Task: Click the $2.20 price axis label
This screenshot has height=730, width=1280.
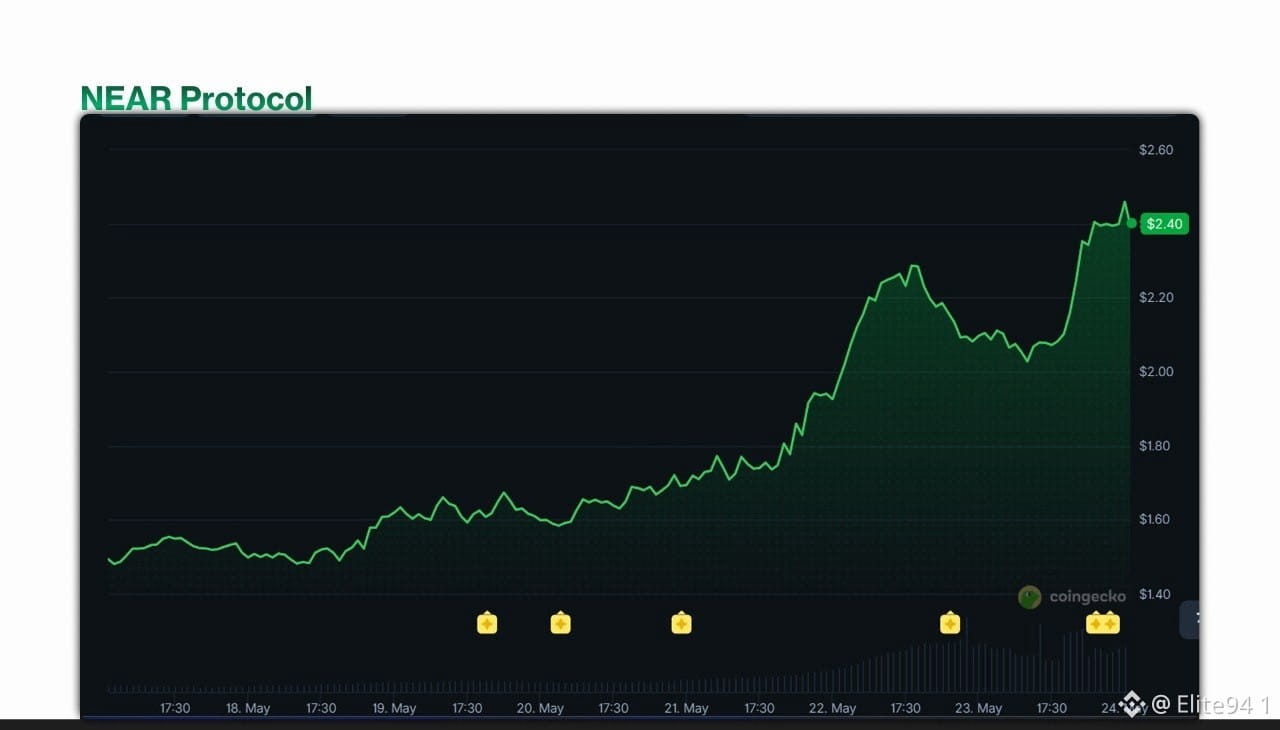Action: (x=1156, y=298)
